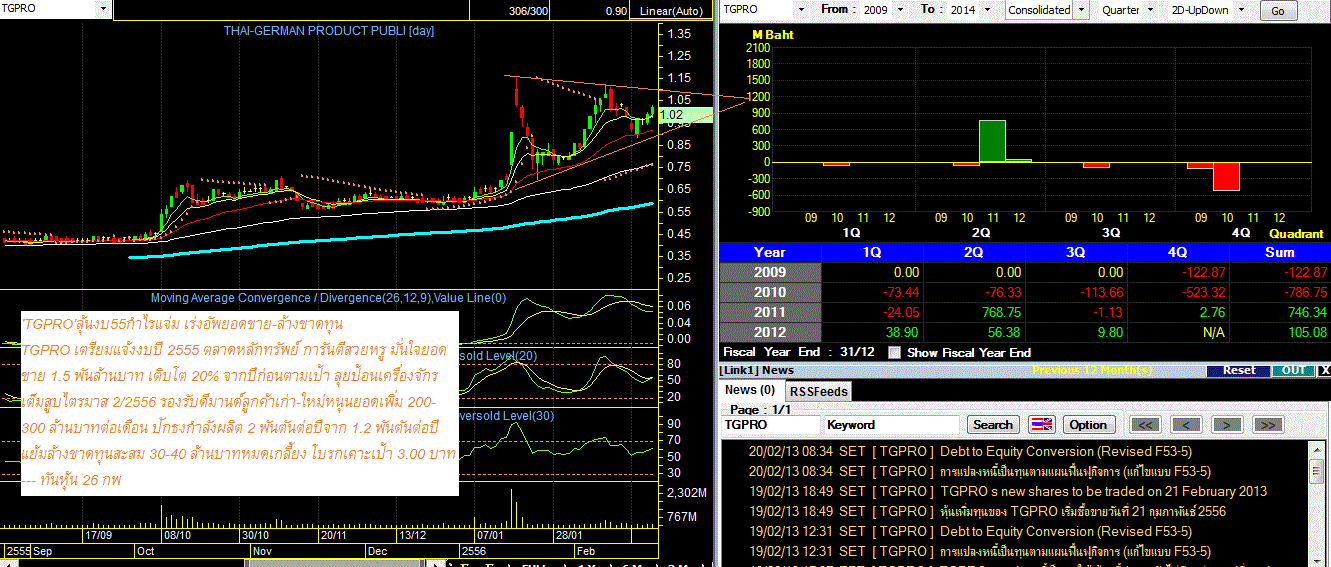Go to next news page (>)
Screen dimensions: 1331x567
(x=1227, y=424)
